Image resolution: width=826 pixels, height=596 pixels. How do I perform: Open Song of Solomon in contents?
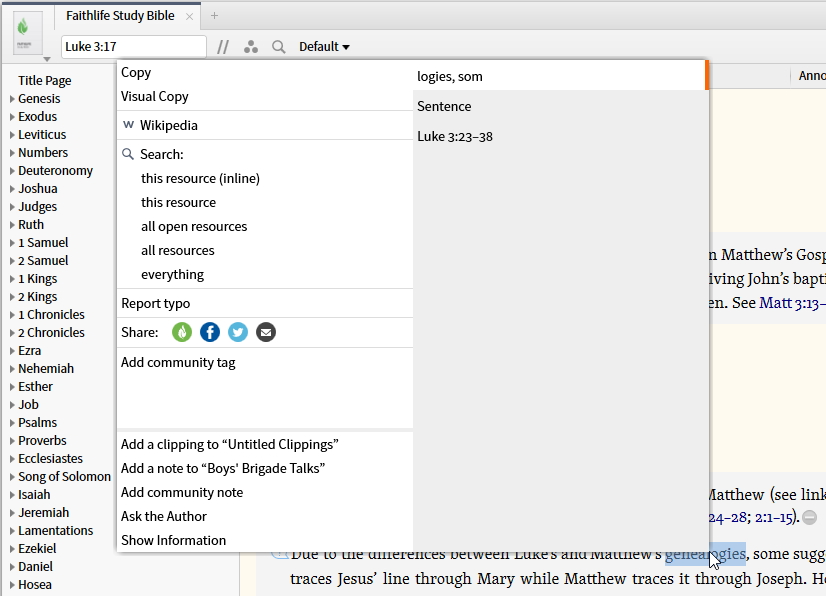(x=64, y=477)
